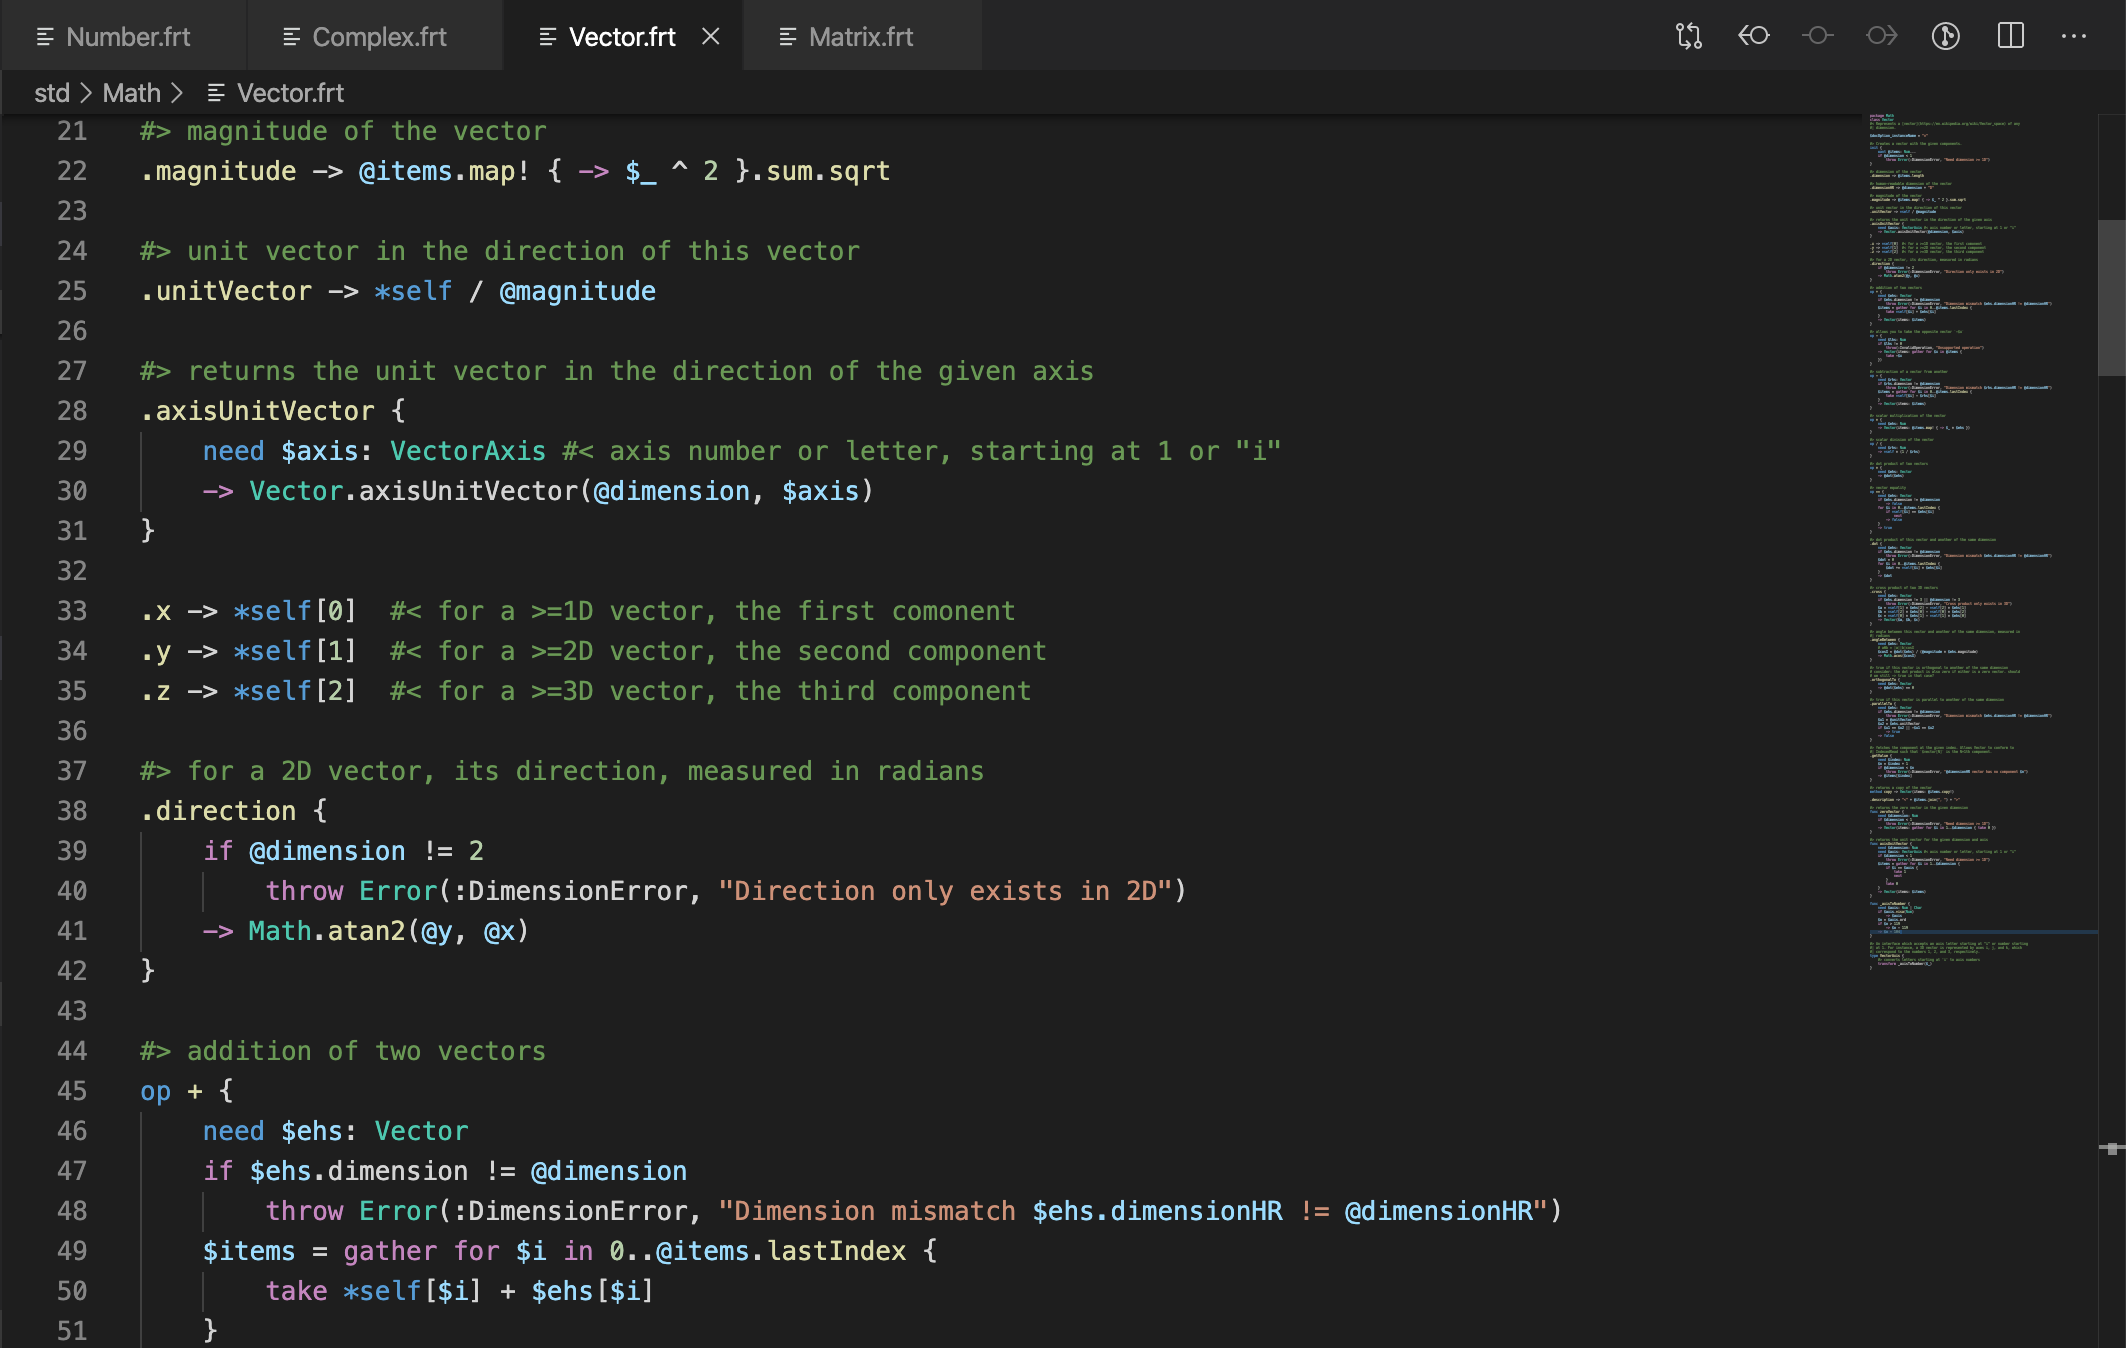Expand the Math breadcrumb dropdown
The image size is (2126, 1348).
(131, 93)
